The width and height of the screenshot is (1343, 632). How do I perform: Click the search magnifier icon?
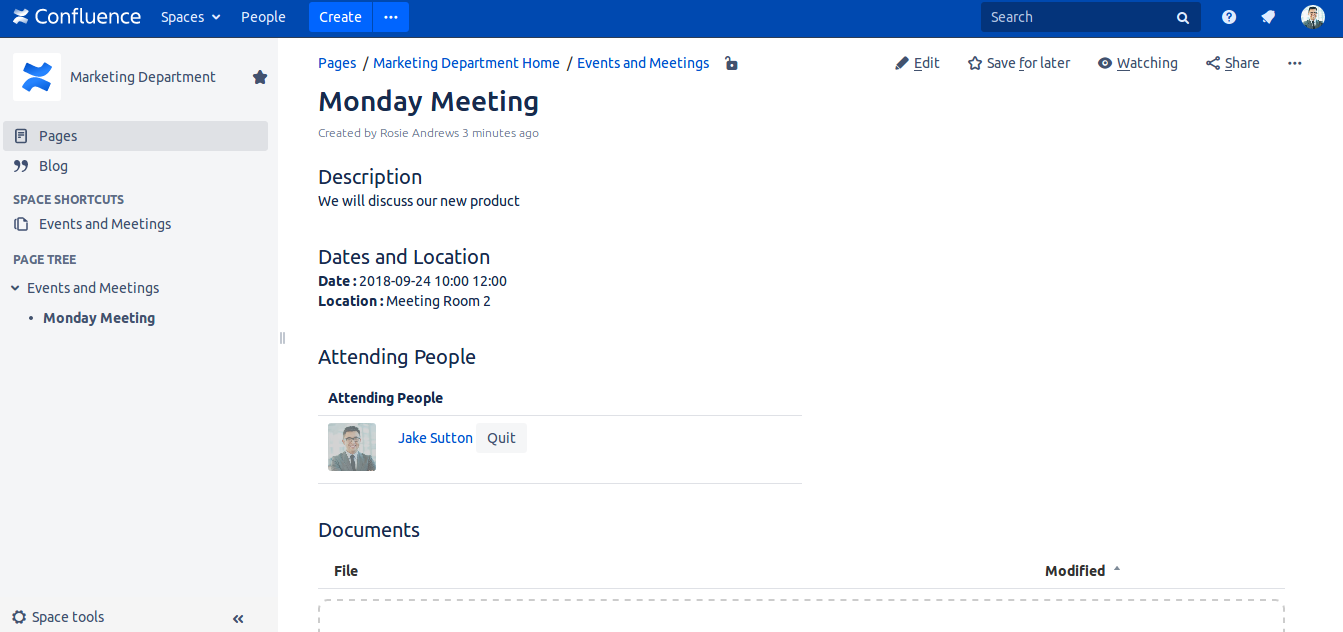pyautogui.click(x=1183, y=18)
